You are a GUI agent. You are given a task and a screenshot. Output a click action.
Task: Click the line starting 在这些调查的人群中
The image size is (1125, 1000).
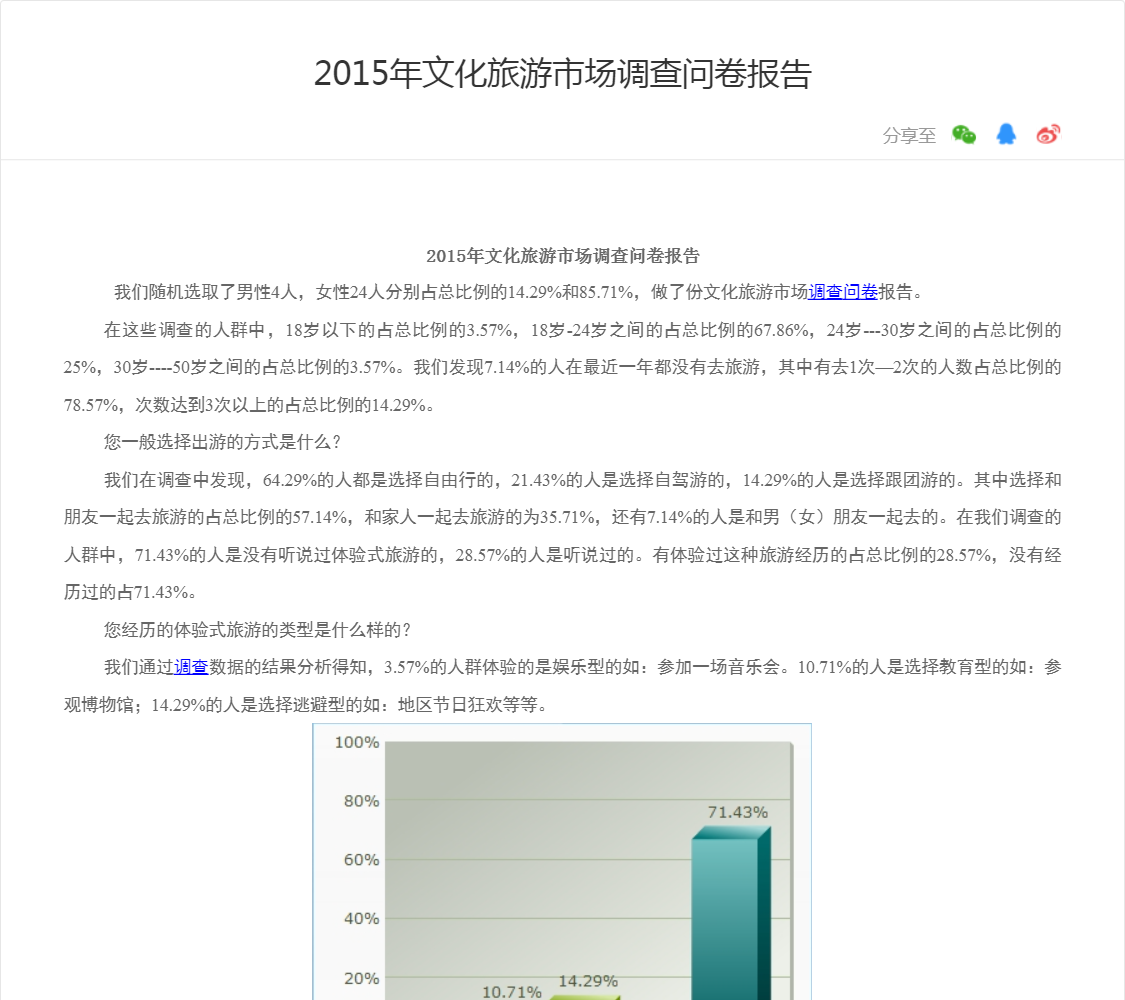(583, 330)
